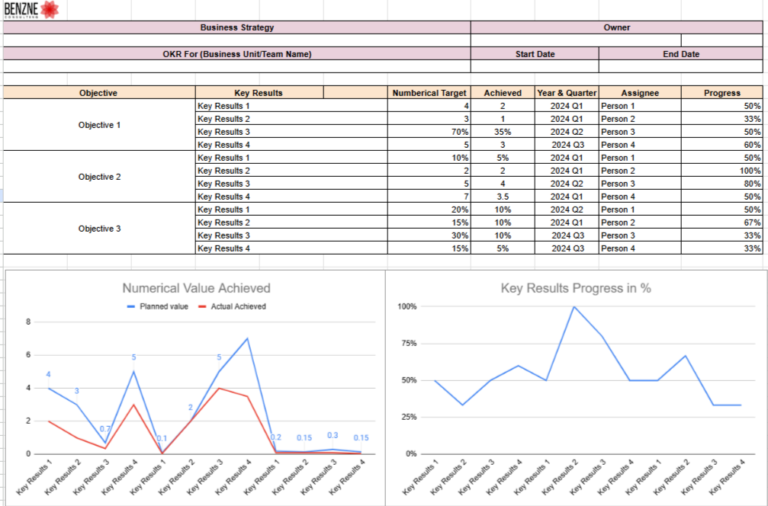The image size is (768, 506).
Task: Select the merged Objective 3 cell
Action: click(99, 229)
